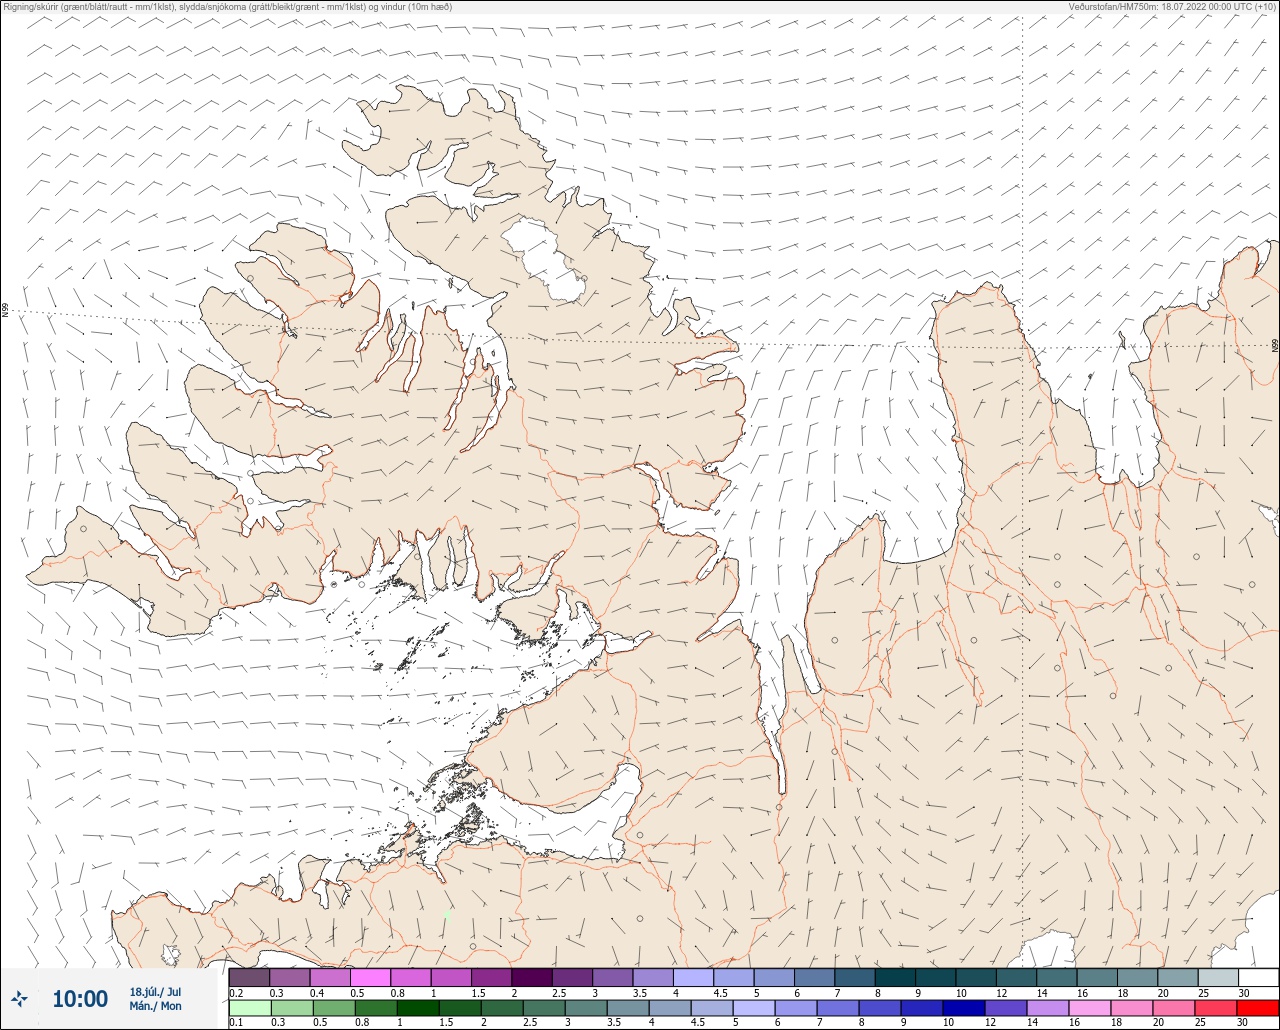Choose the lavender upper swatch labeled 4
Image resolution: width=1280 pixels, height=1030 pixels.
click(x=693, y=977)
